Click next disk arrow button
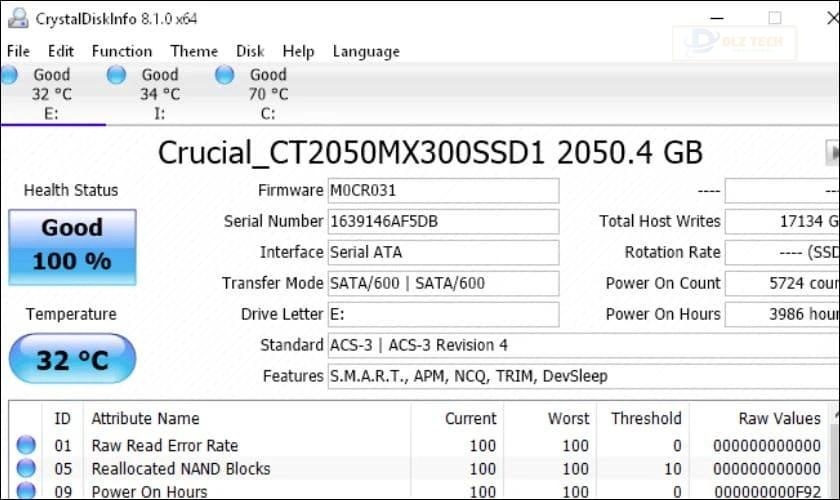The width and height of the screenshot is (840, 500). coord(831,153)
